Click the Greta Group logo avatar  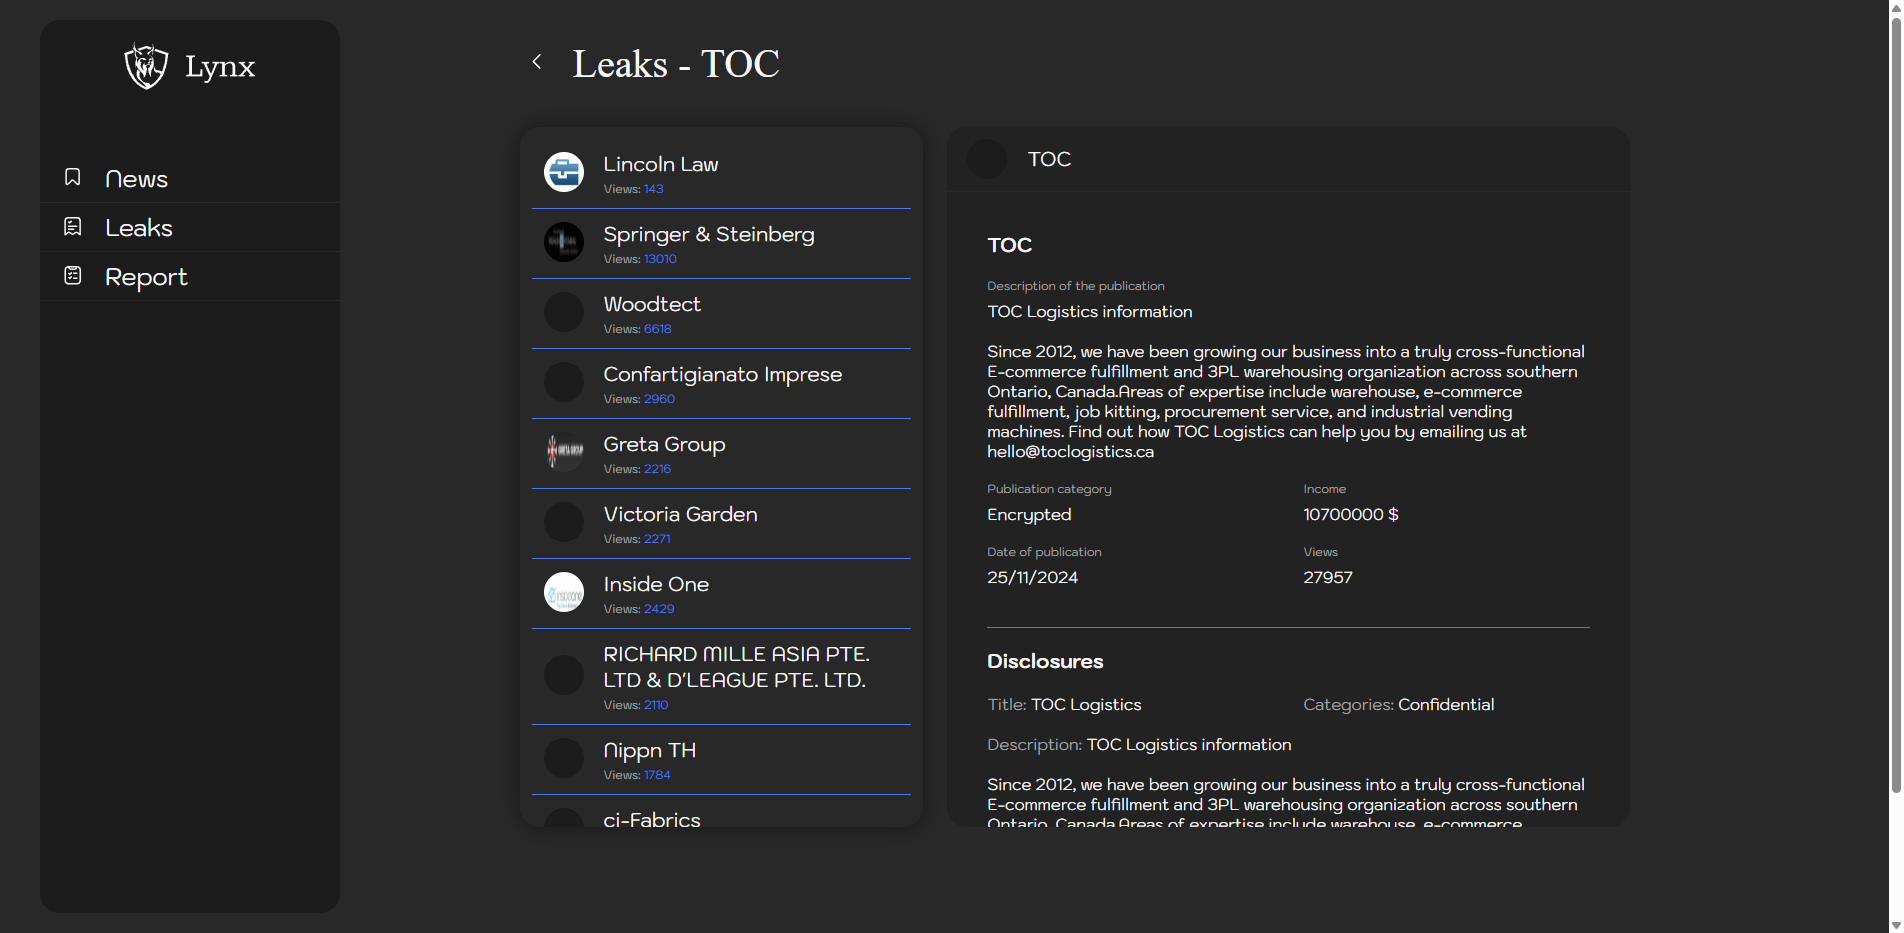click(x=564, y=452)
